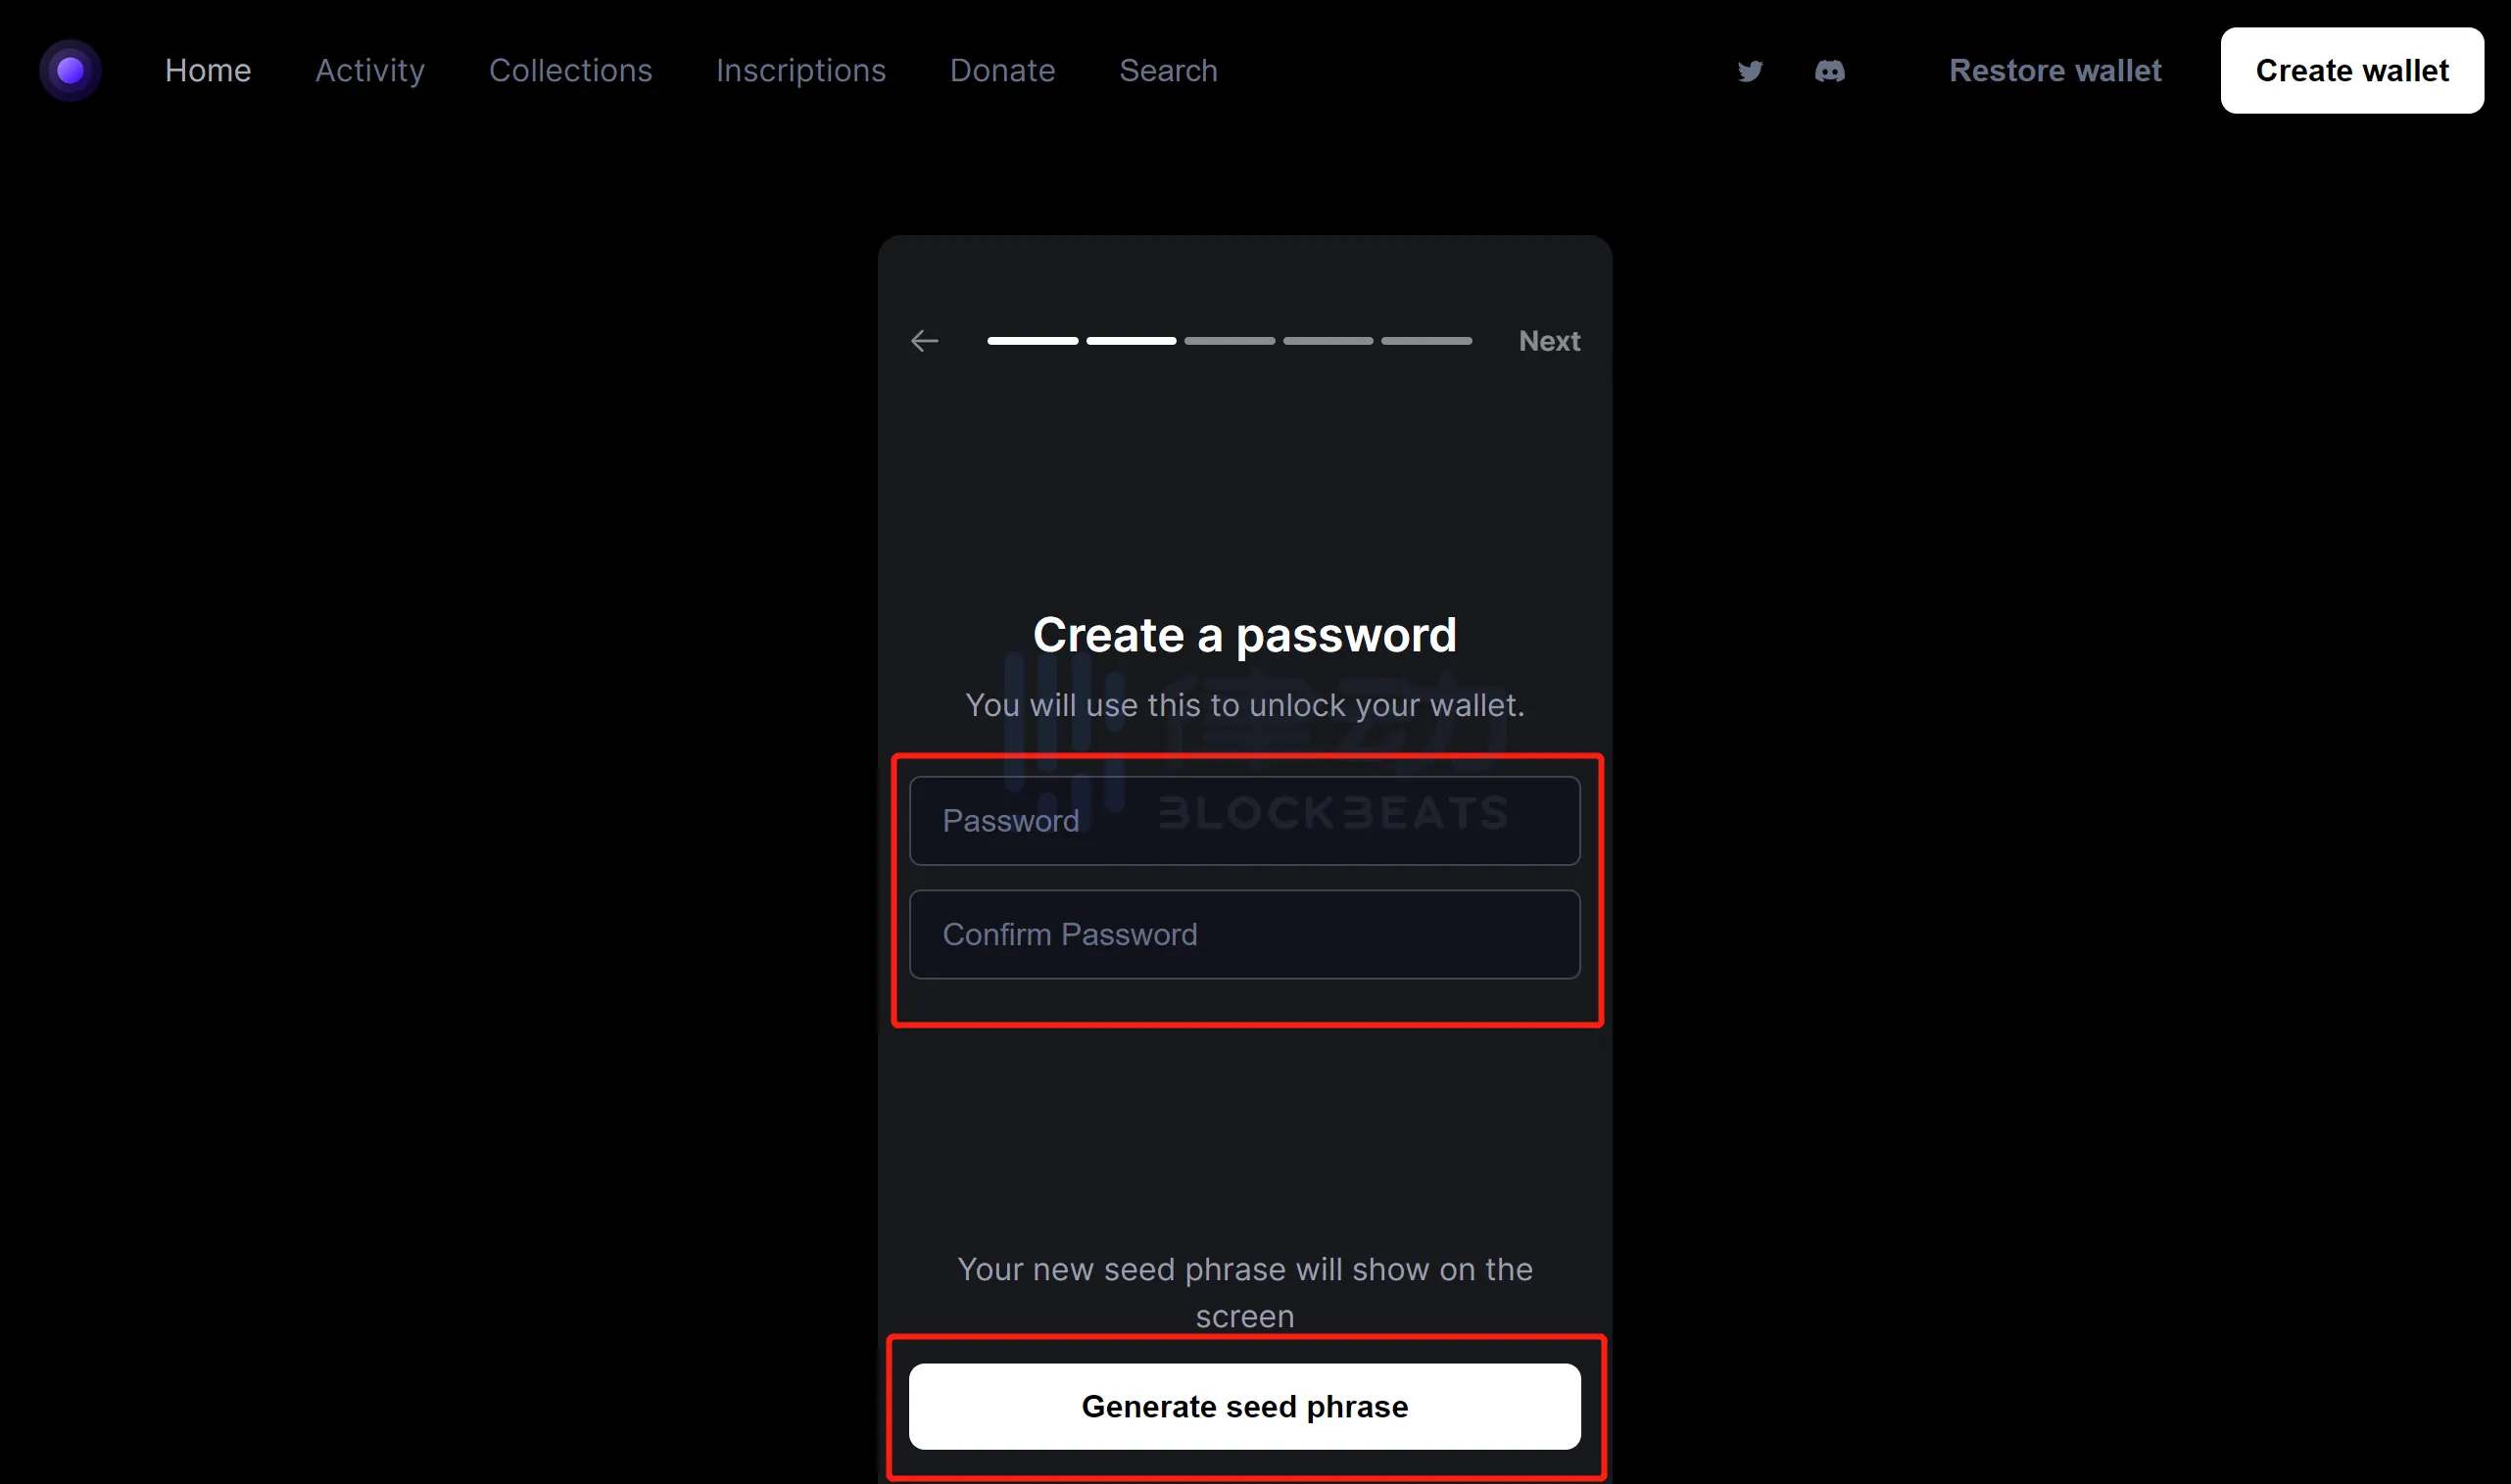
Task: Click Next to advance the wizard
Action: click(x=1548, y=339)
